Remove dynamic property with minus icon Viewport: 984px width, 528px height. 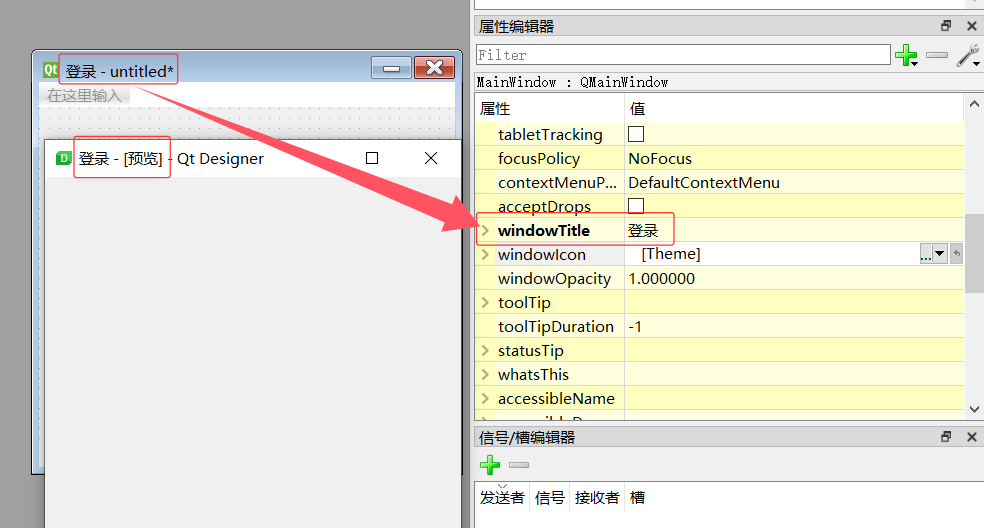point(937,55)
